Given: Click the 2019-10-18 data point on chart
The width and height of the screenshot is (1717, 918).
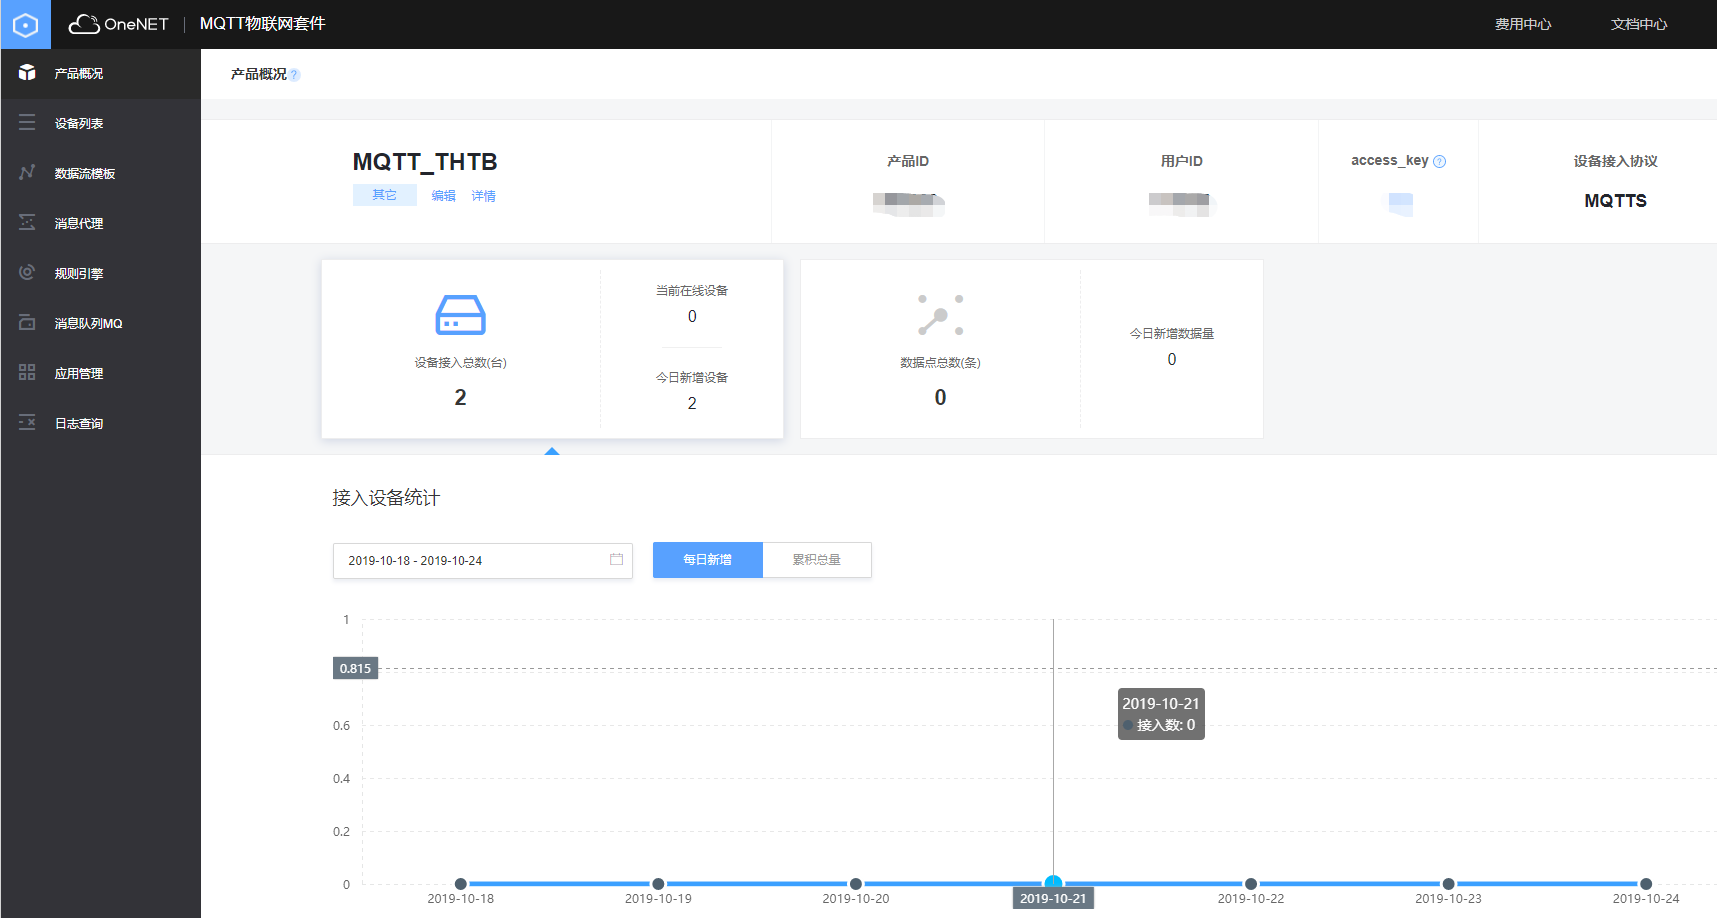Looking at the screenshot, I should tap(461, 884).
